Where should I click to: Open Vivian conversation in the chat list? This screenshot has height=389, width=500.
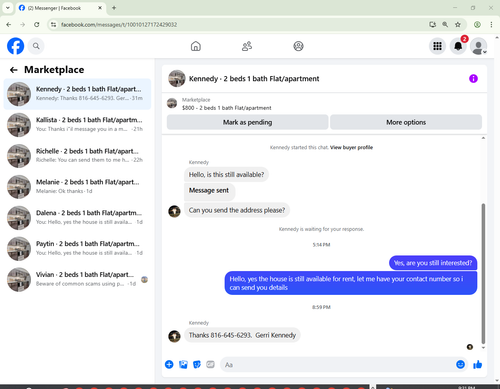pos(77,279)
